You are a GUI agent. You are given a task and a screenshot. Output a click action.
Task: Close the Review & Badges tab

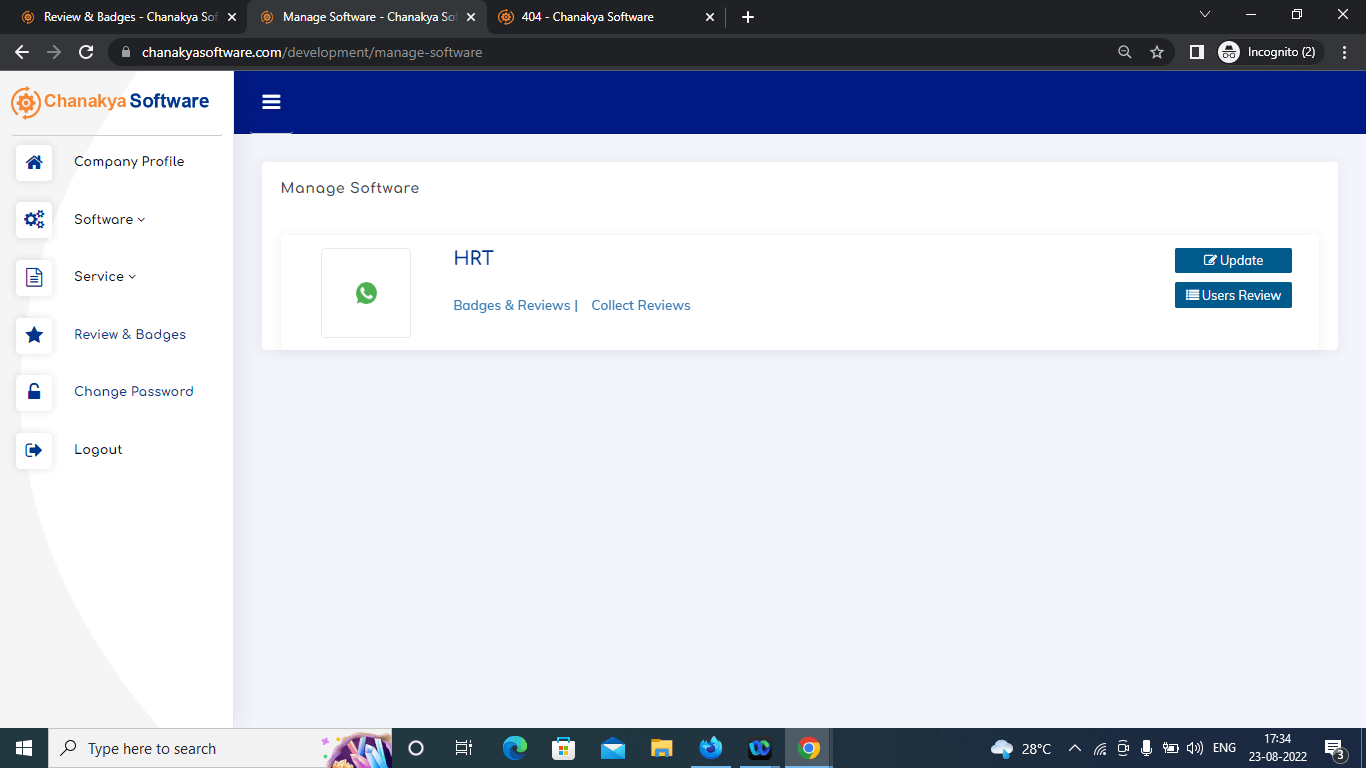pyautogui.click(x=232, y=17)
